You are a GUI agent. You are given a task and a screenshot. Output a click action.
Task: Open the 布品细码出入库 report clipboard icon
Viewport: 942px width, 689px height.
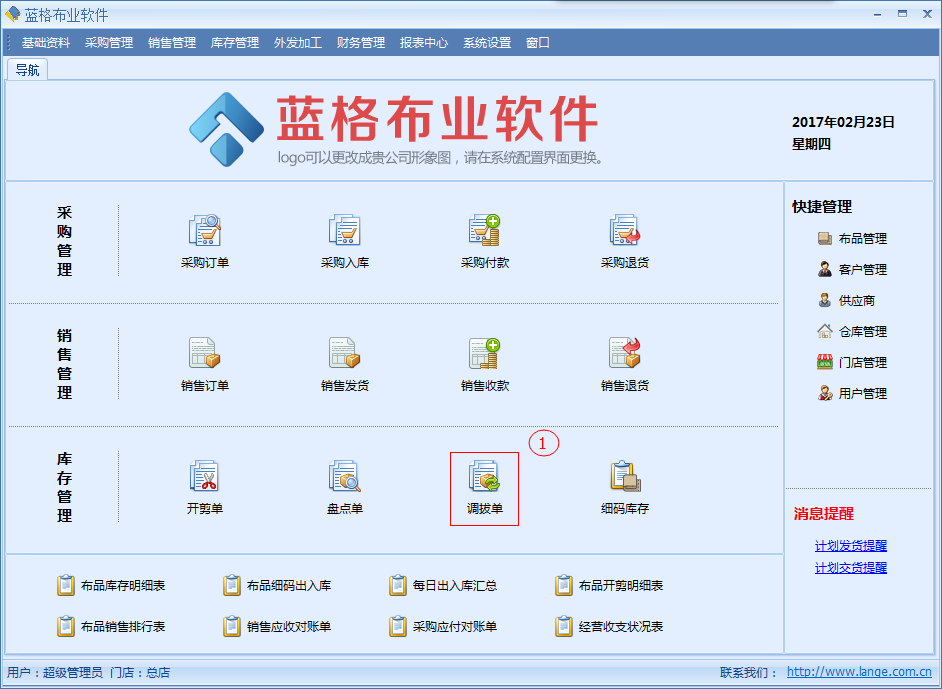tap(231, 585)
